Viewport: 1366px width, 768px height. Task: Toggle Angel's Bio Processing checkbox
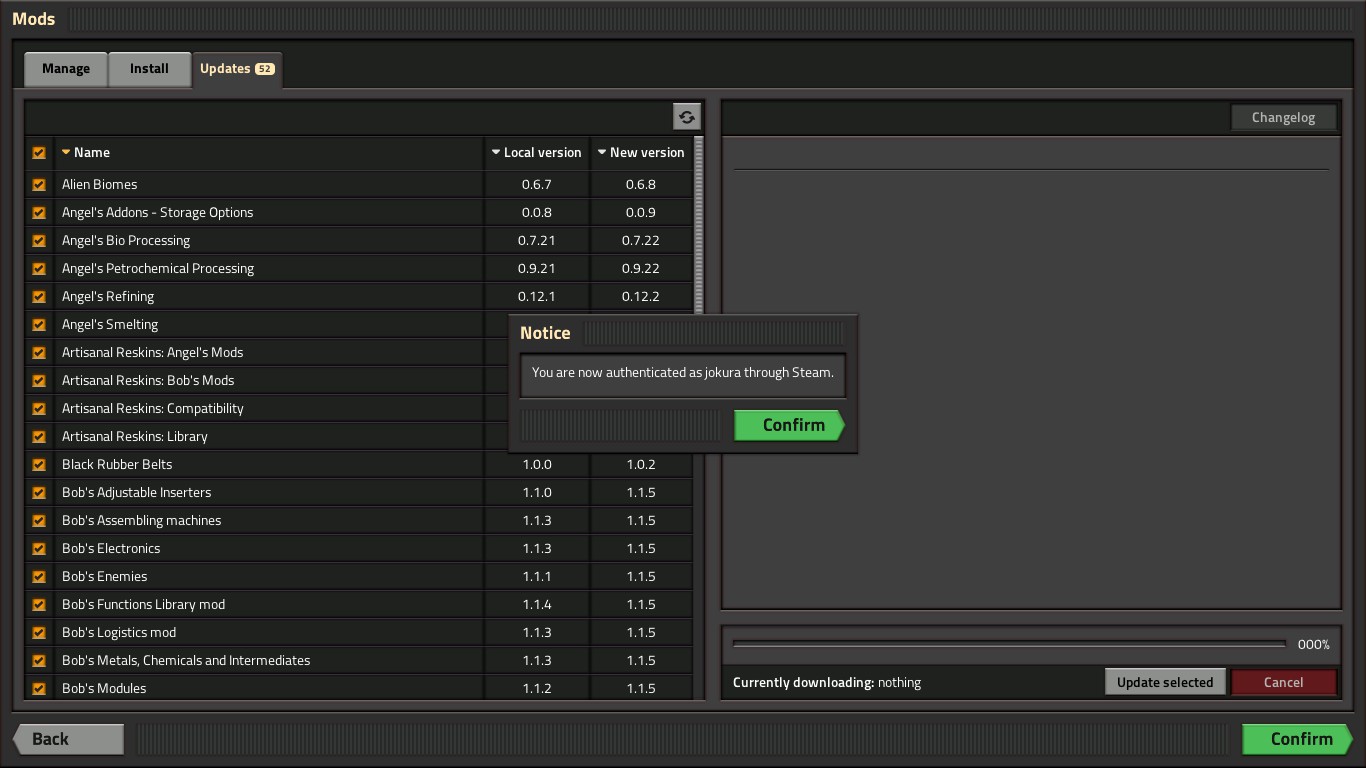point(39,241)
